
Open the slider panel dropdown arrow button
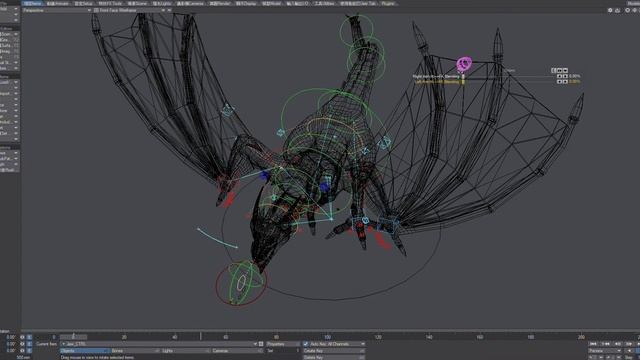click(565, 71)
